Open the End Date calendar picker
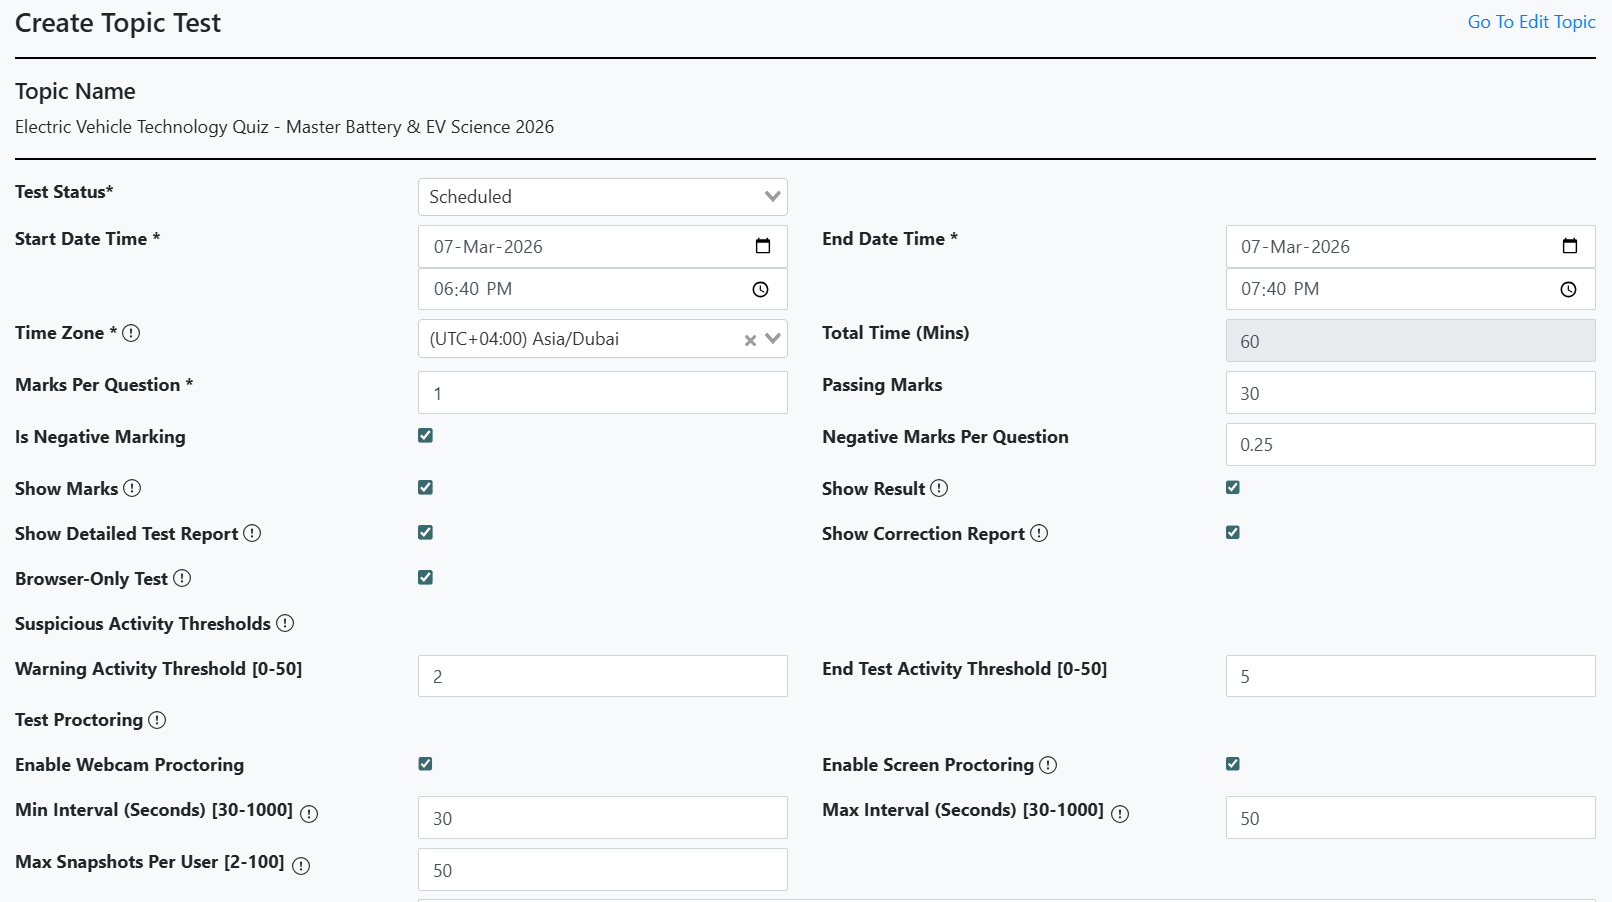Screen dimensions: 1612x902 click(x=1570, y=246)
